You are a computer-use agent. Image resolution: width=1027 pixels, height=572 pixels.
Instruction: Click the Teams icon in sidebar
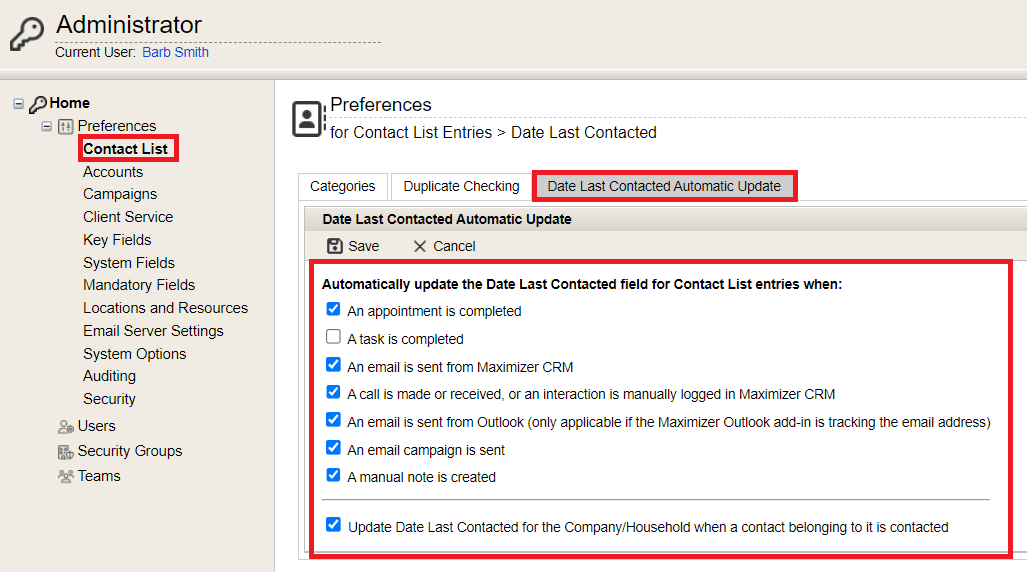click(x=65, y=476)
